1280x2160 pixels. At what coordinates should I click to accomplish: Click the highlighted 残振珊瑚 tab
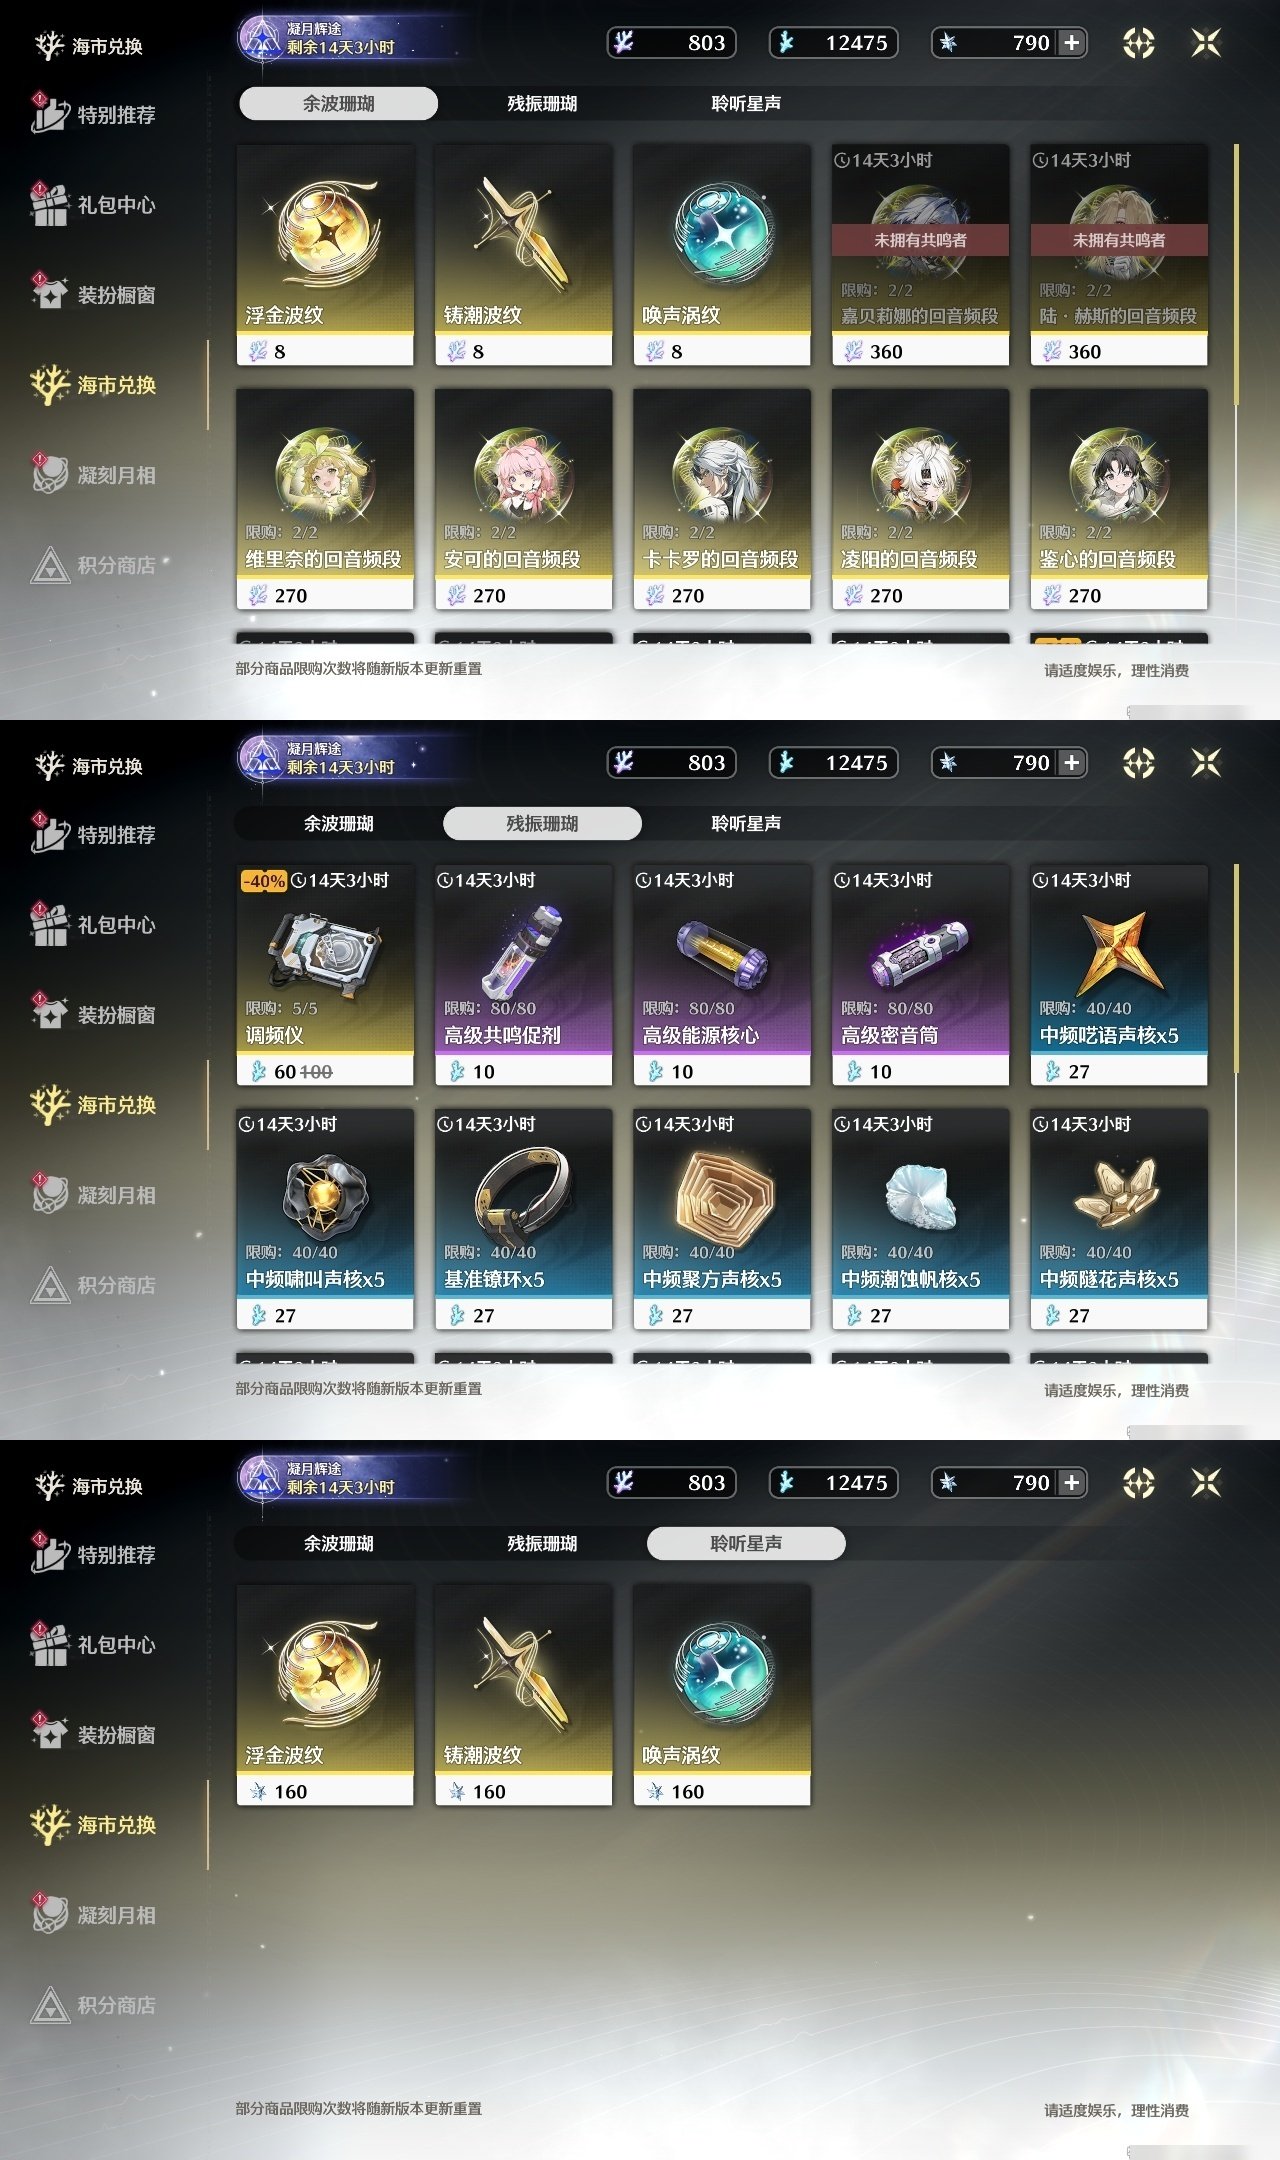coord(542,823)
